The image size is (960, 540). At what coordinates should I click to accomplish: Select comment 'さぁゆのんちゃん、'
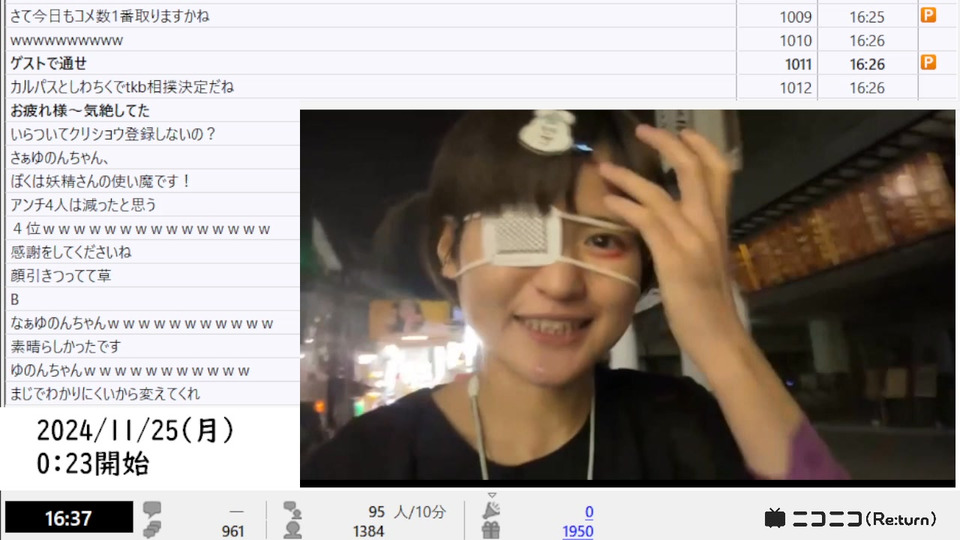pyautogui.click(x=59, y=158)
